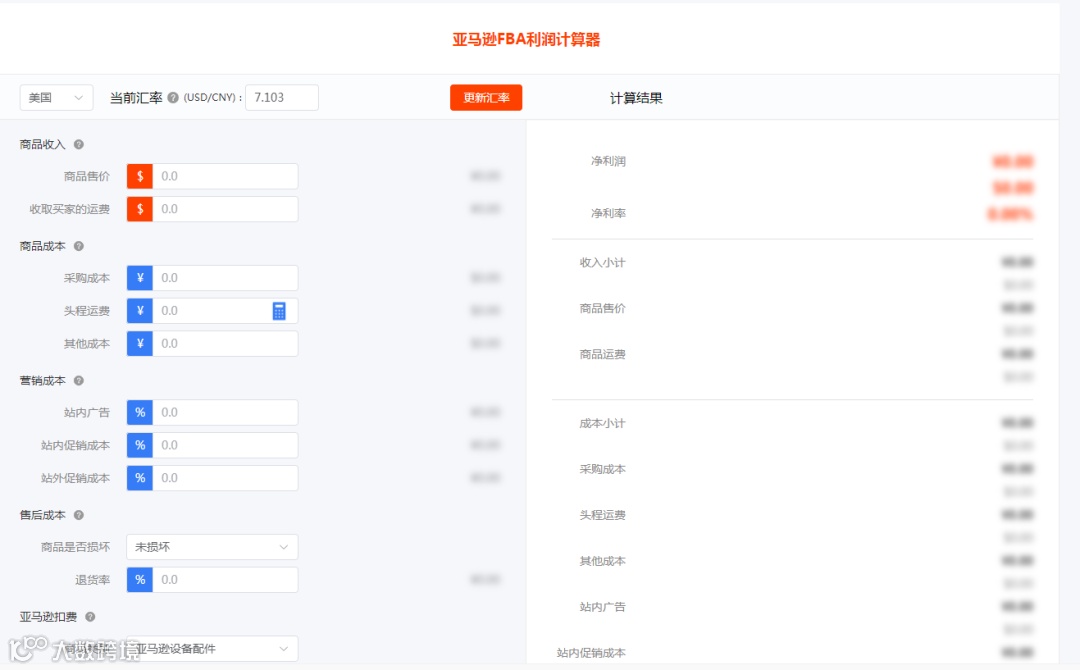Image resolution: width=1080 pixels, height=670 pixels.
Task: Focus the 商品售价 input field
Action: click(x=225, y=176)
